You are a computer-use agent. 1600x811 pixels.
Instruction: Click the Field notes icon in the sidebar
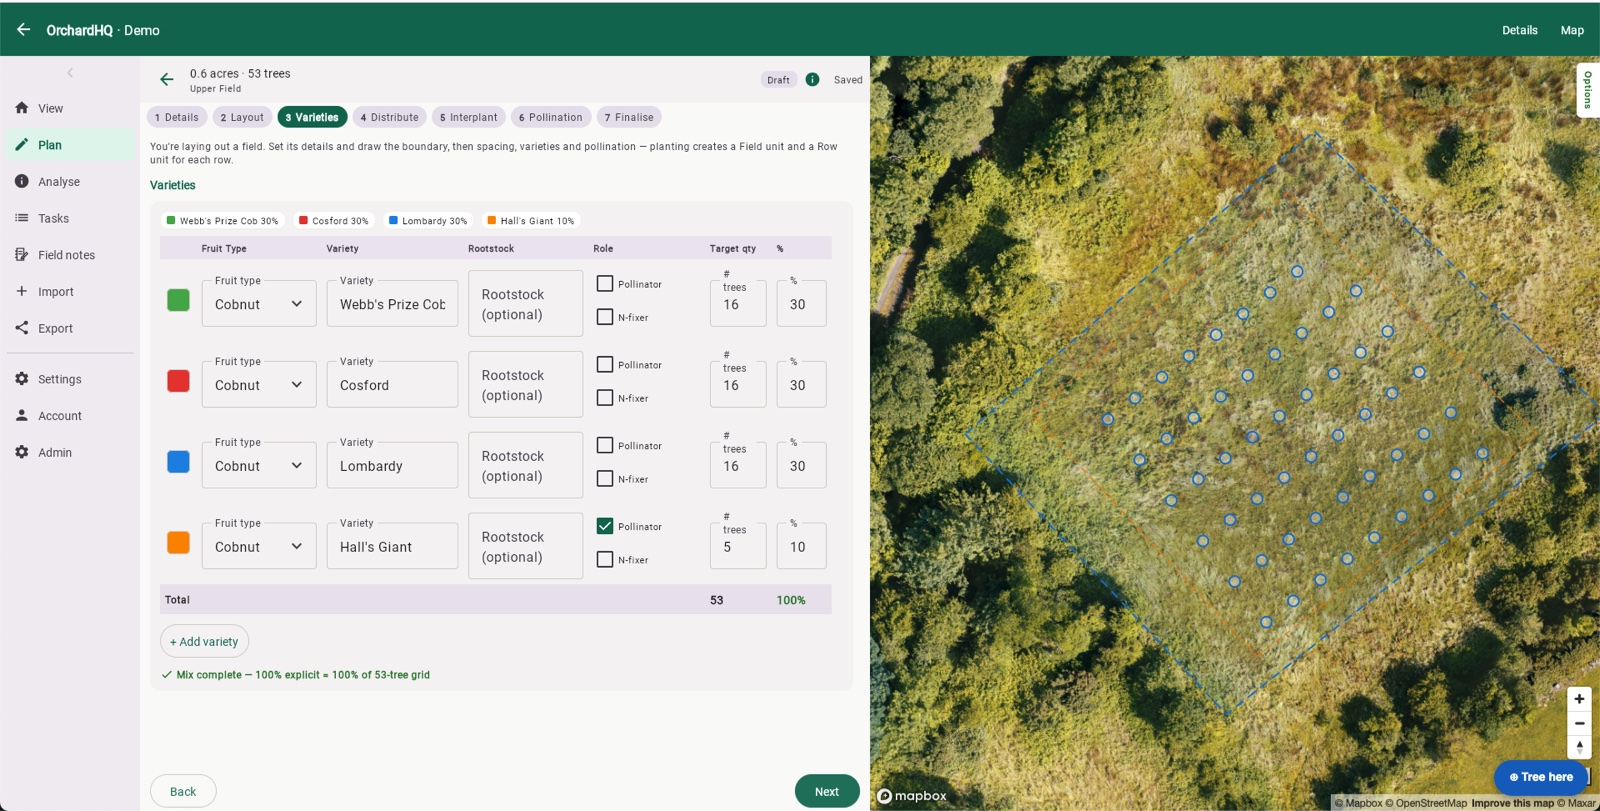coord(22,255)
